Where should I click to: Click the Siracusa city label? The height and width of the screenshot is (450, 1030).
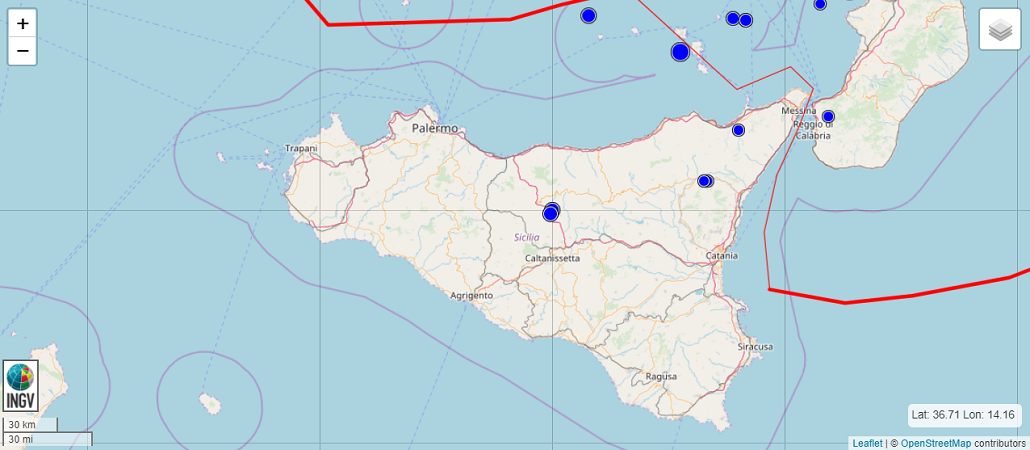click(755, 346)
